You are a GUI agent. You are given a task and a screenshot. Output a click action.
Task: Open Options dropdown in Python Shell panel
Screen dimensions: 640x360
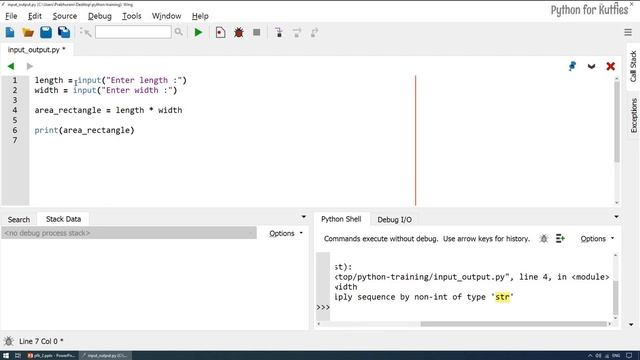tap(597, 238)
